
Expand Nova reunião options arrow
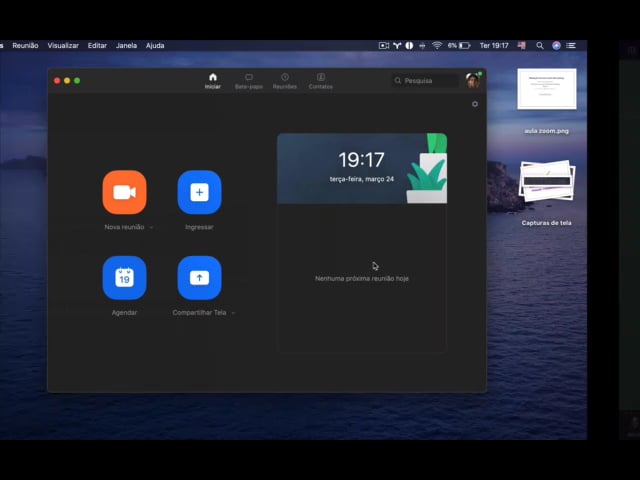151,227
